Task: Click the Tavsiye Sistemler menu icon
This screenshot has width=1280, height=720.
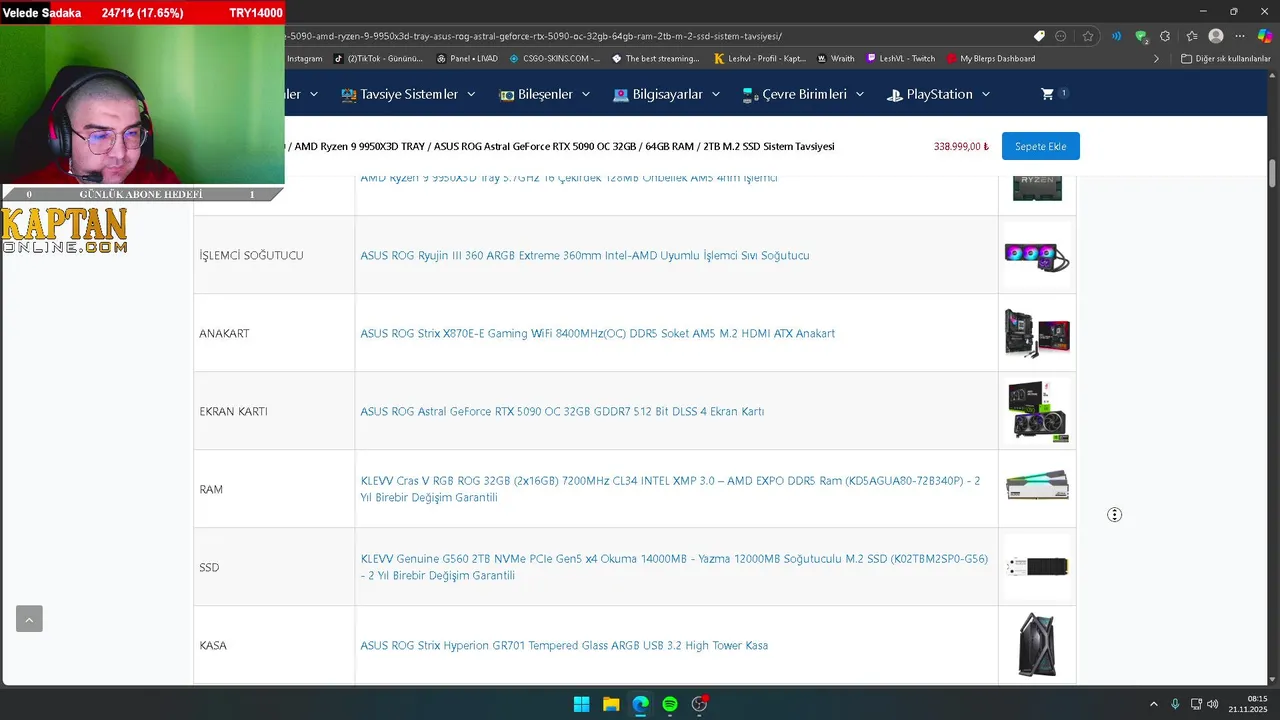Action: point(348,95)
